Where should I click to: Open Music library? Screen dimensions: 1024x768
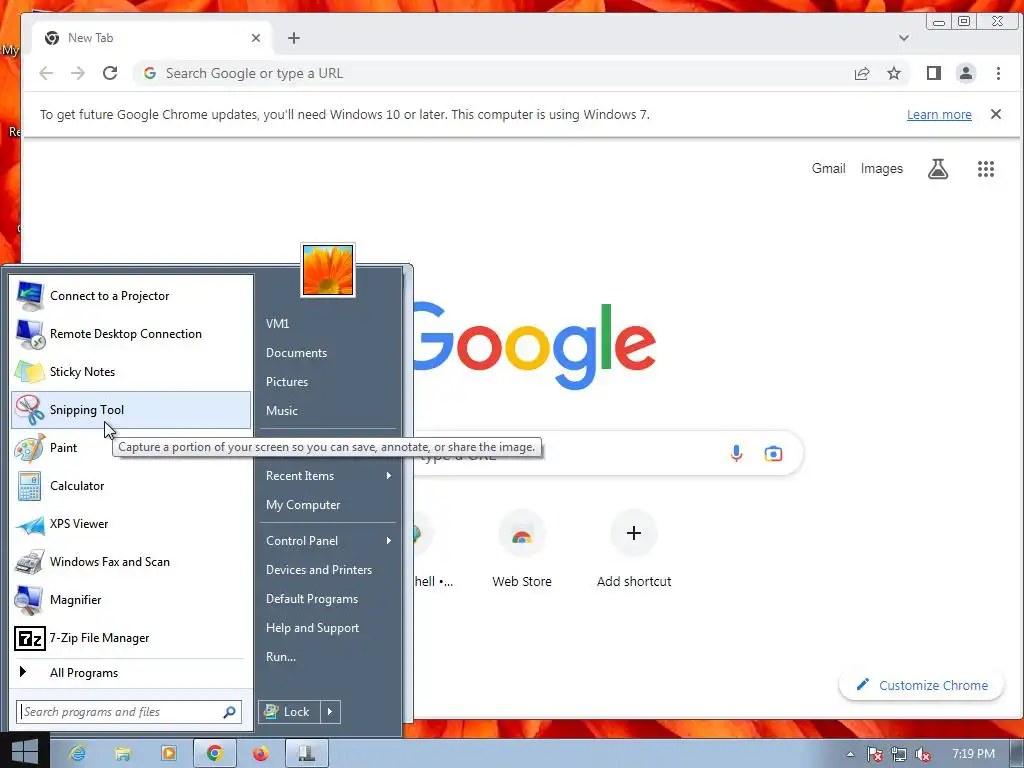pos(328,411)
